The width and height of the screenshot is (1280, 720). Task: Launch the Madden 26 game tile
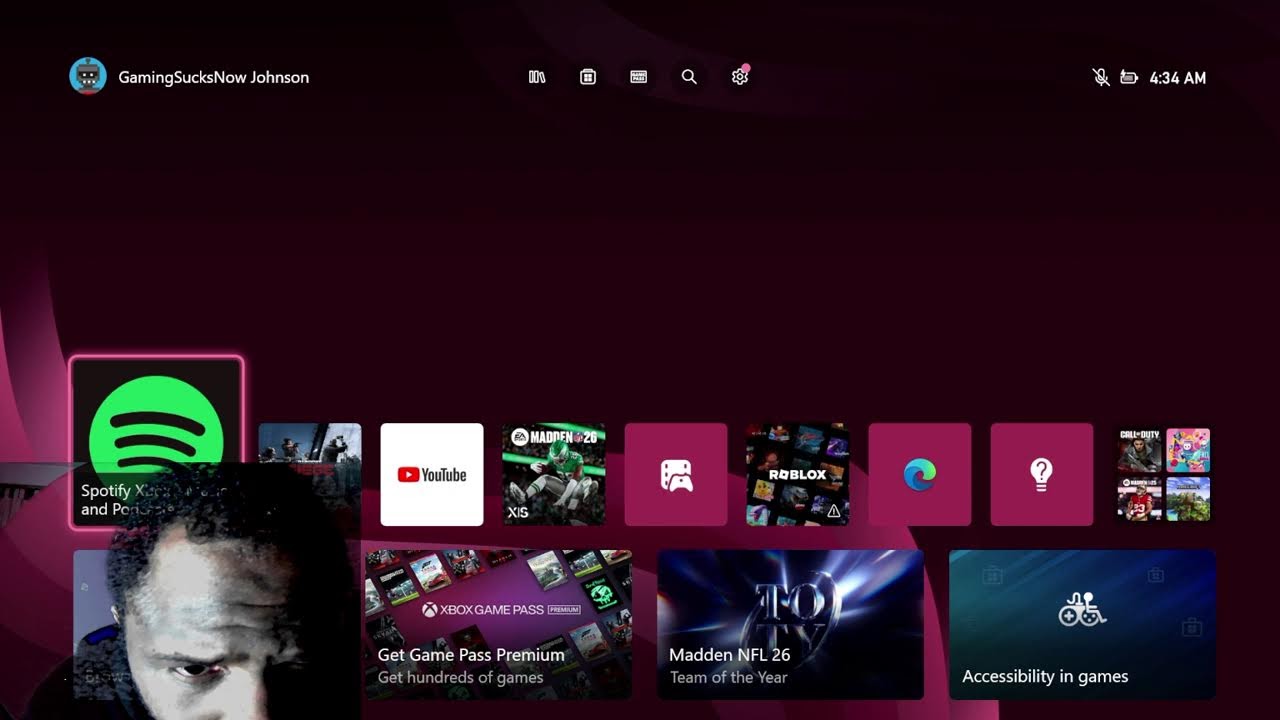tap(554, 474)
